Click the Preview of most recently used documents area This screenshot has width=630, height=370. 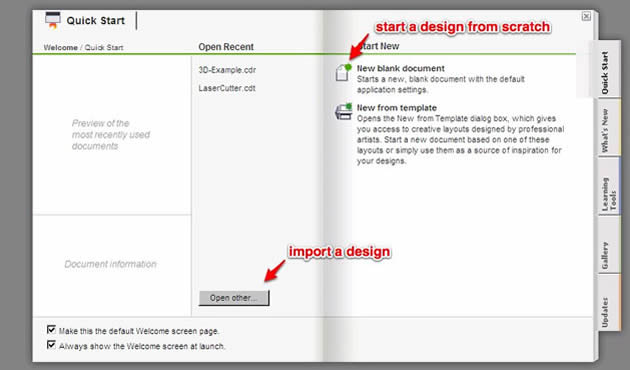pyautogui.click(x=112, y=135)
